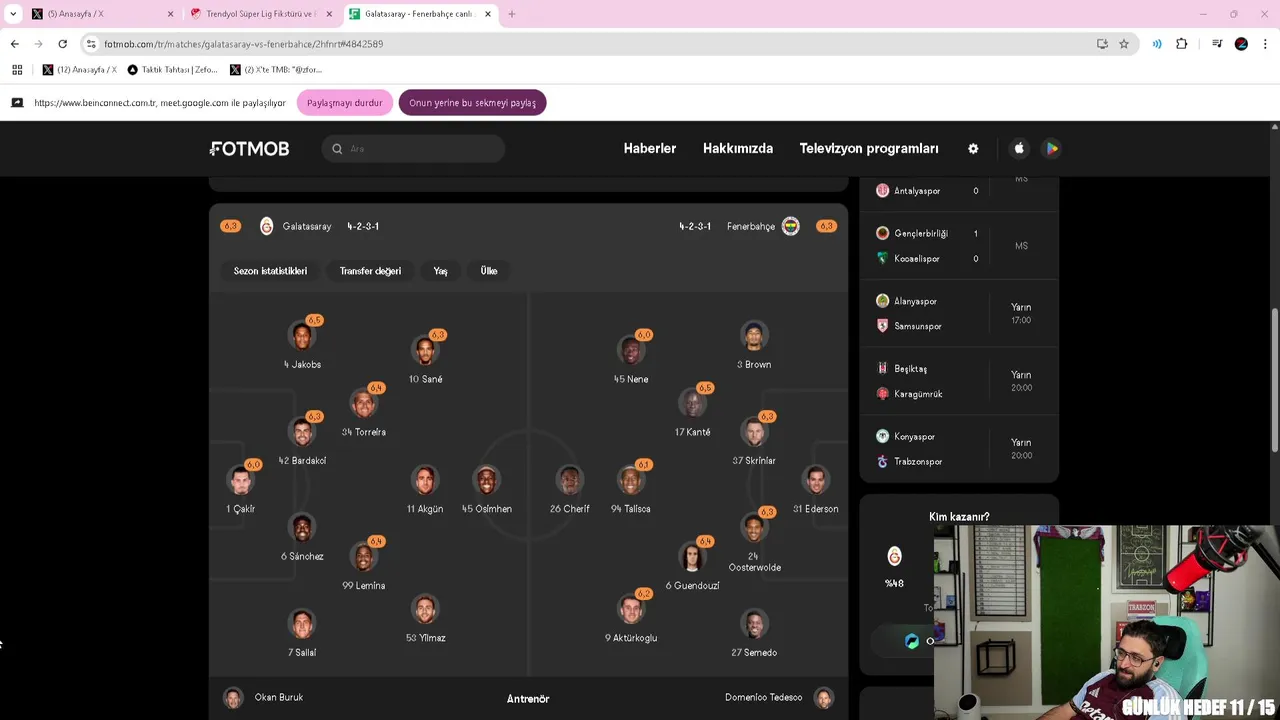Click the Fenerbahçe team name in header

(751, 227)
